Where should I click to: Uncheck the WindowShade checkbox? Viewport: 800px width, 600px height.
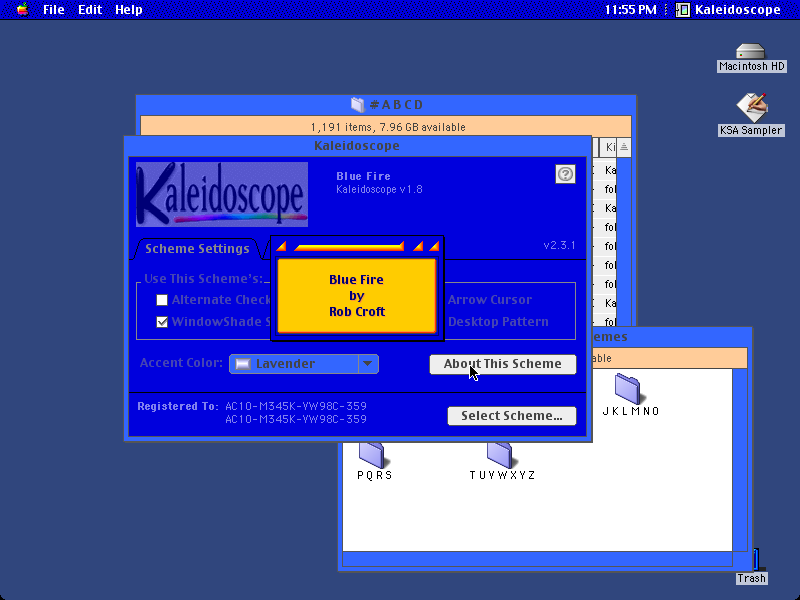pyautogui.click(x=162, y=322)
